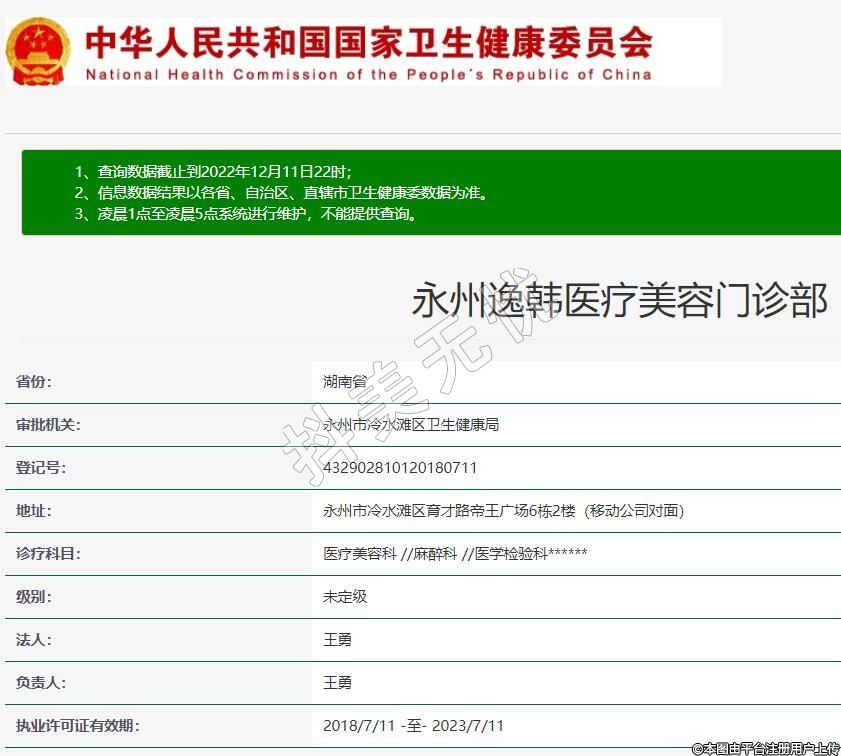Click the third notice about system maintenance hours
Viewport: 841px width, 756px height.
pos(245,213)
